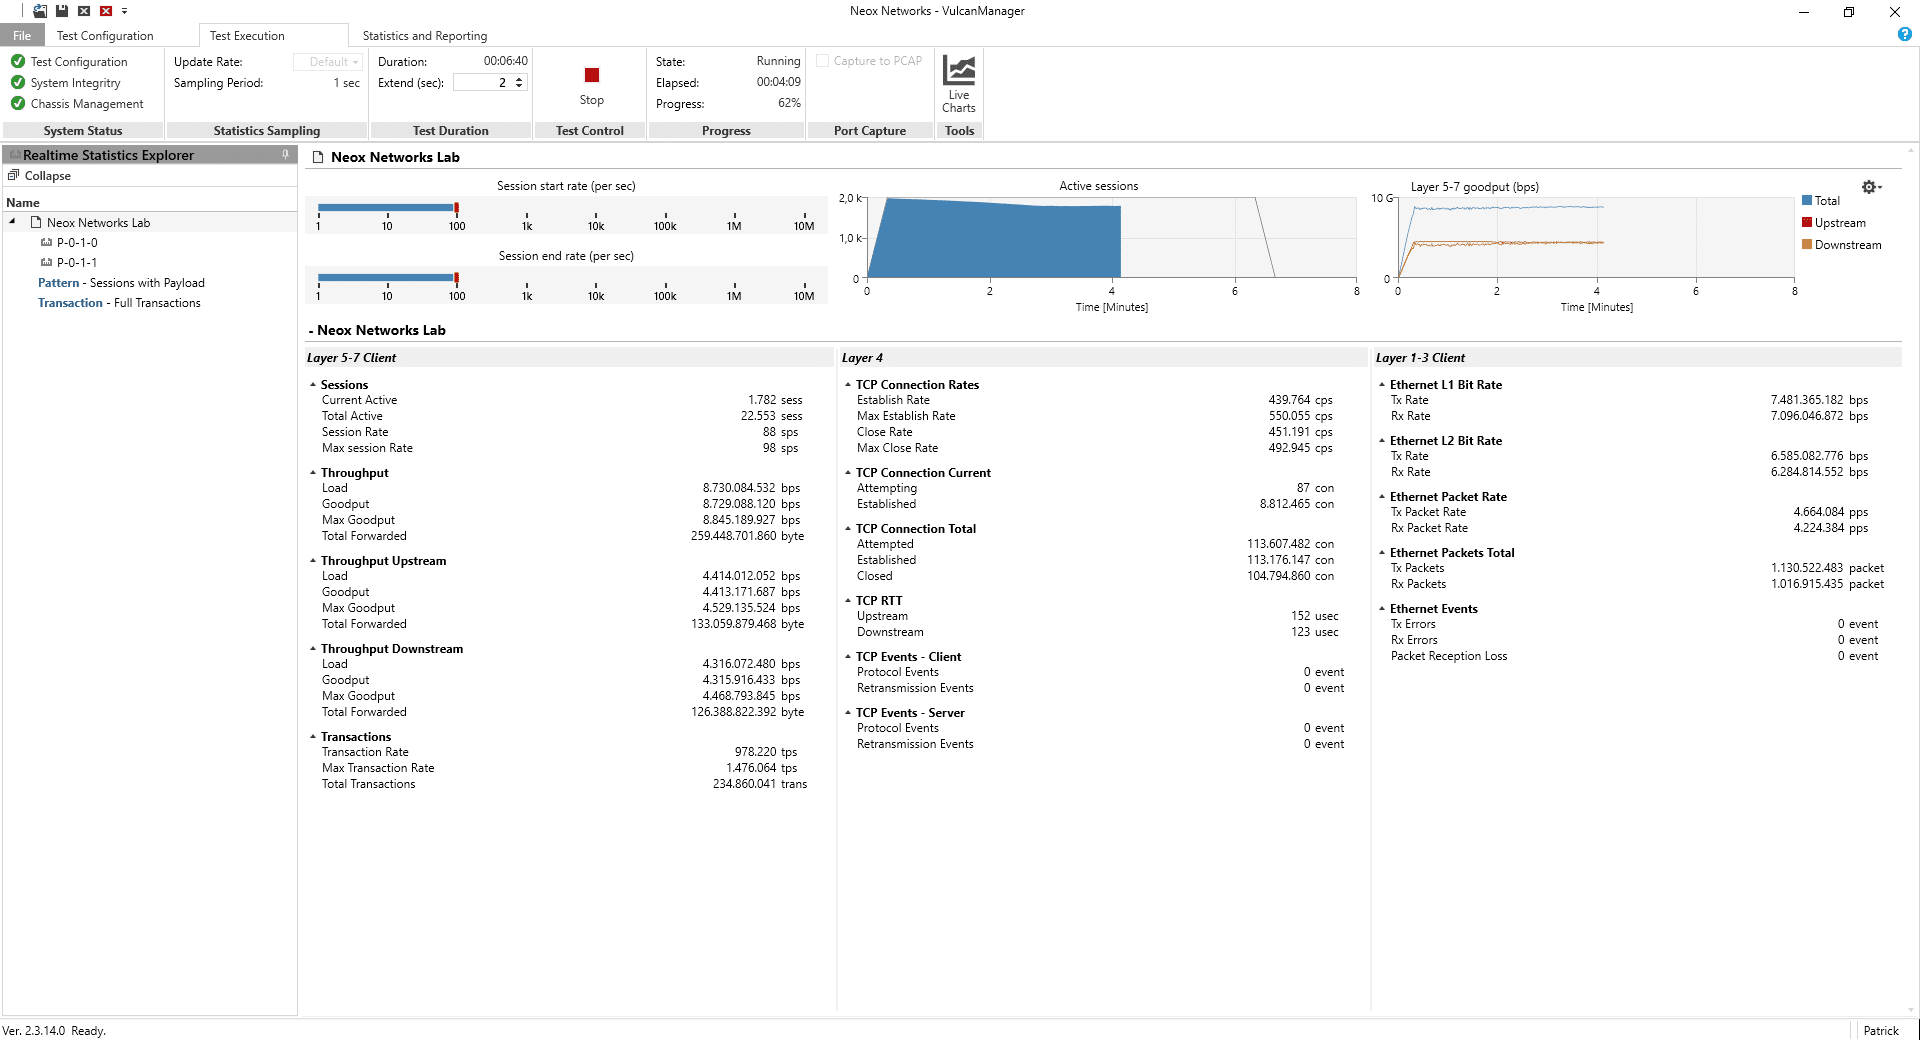
Task: Collapse the Transactions group
Action: (x=312, y=736)
